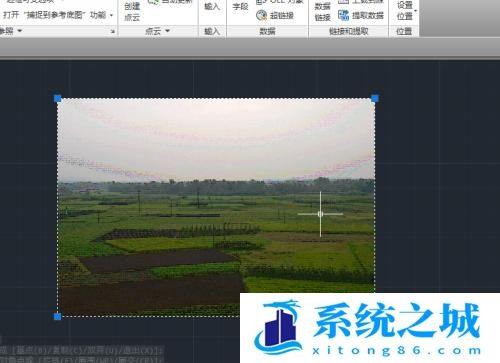The height and width of the screenshot is (363, 500).
Task: Click the 字段 field button
Action: pos(240,6)
